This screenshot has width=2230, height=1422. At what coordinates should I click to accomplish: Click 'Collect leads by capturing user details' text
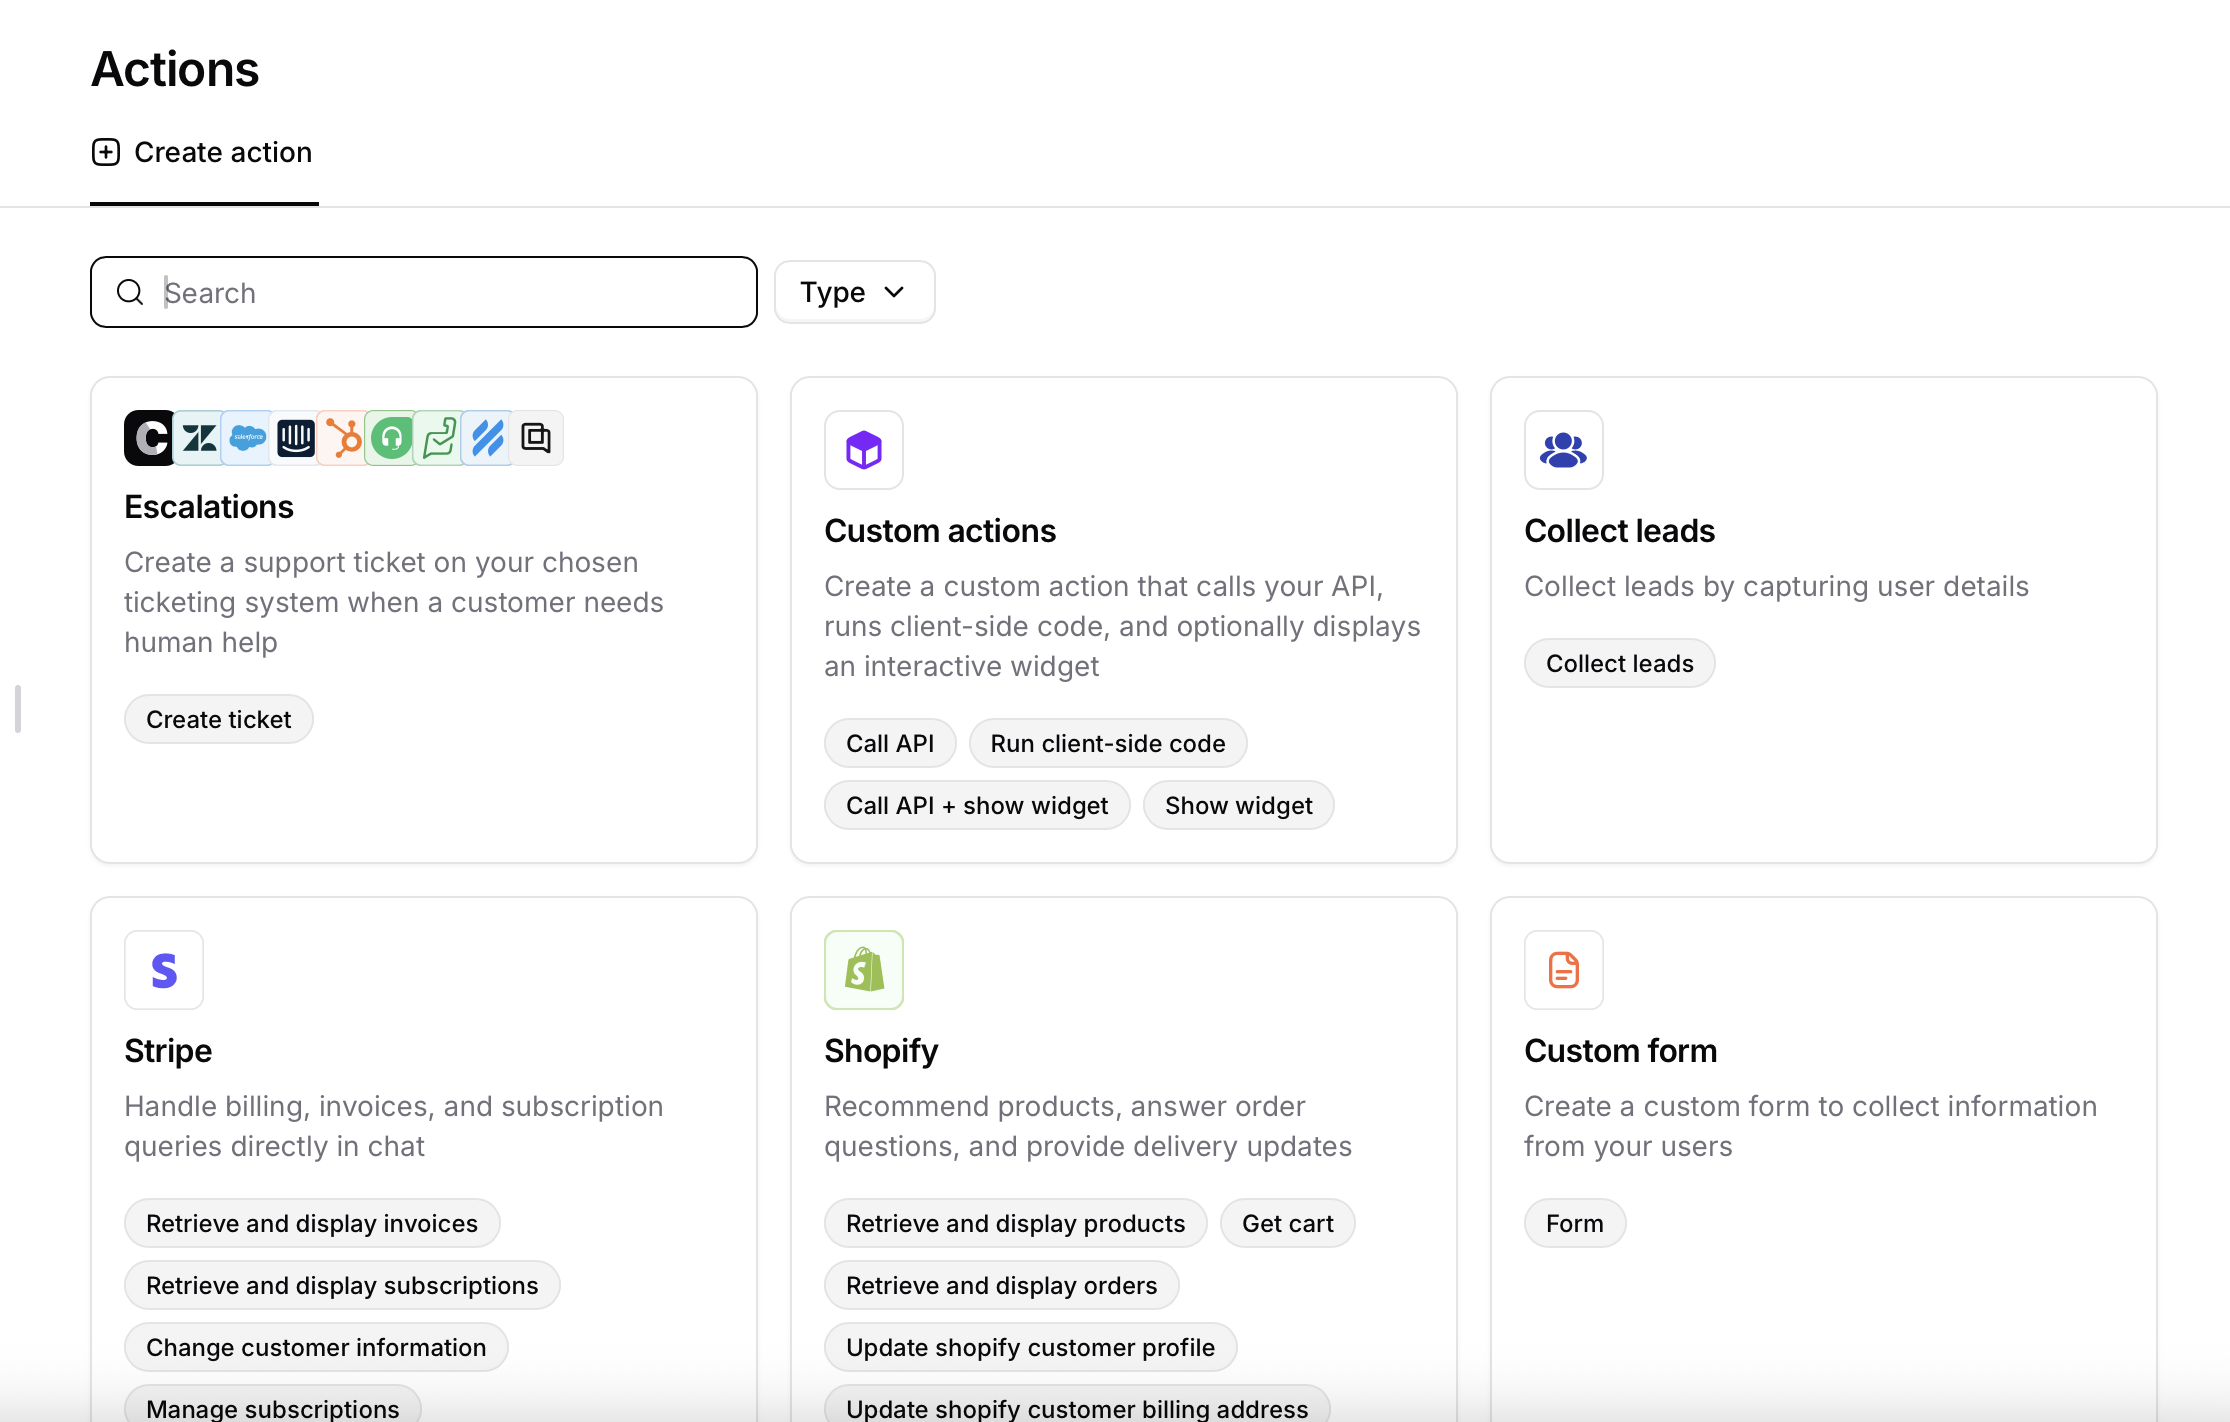coord(1777,586)
